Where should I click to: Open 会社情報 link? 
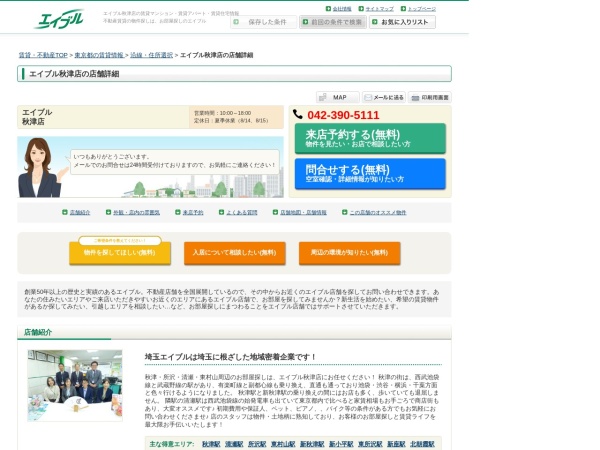[342, 8]
